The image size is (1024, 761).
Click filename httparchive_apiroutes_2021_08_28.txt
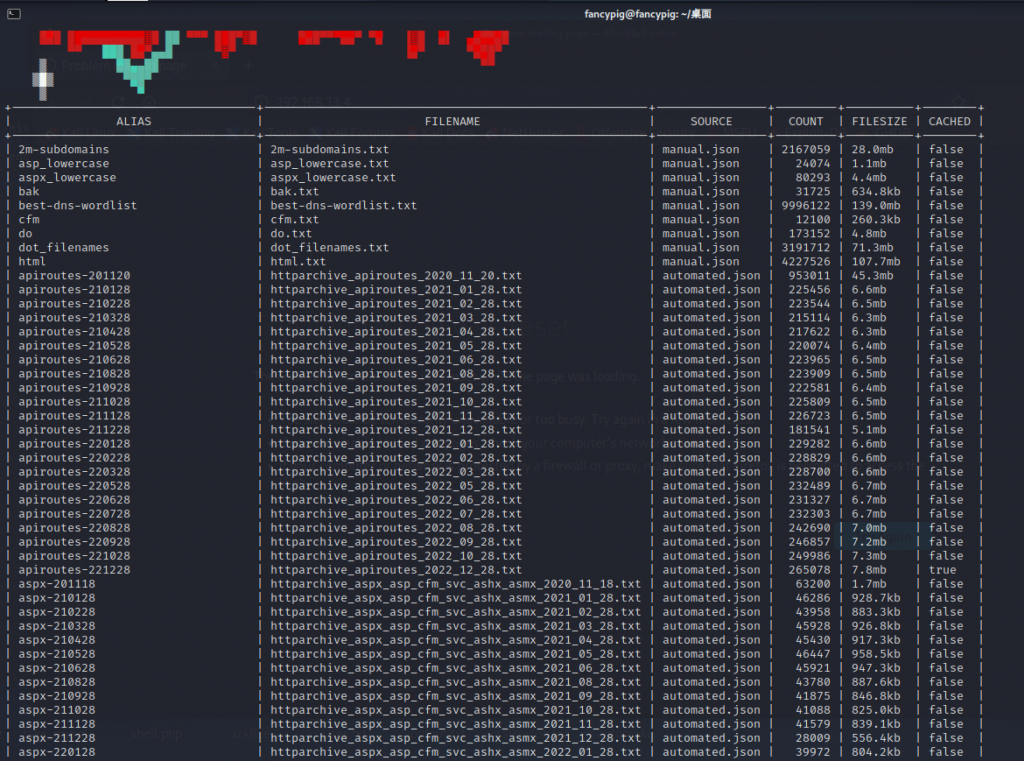click(396, 374)
